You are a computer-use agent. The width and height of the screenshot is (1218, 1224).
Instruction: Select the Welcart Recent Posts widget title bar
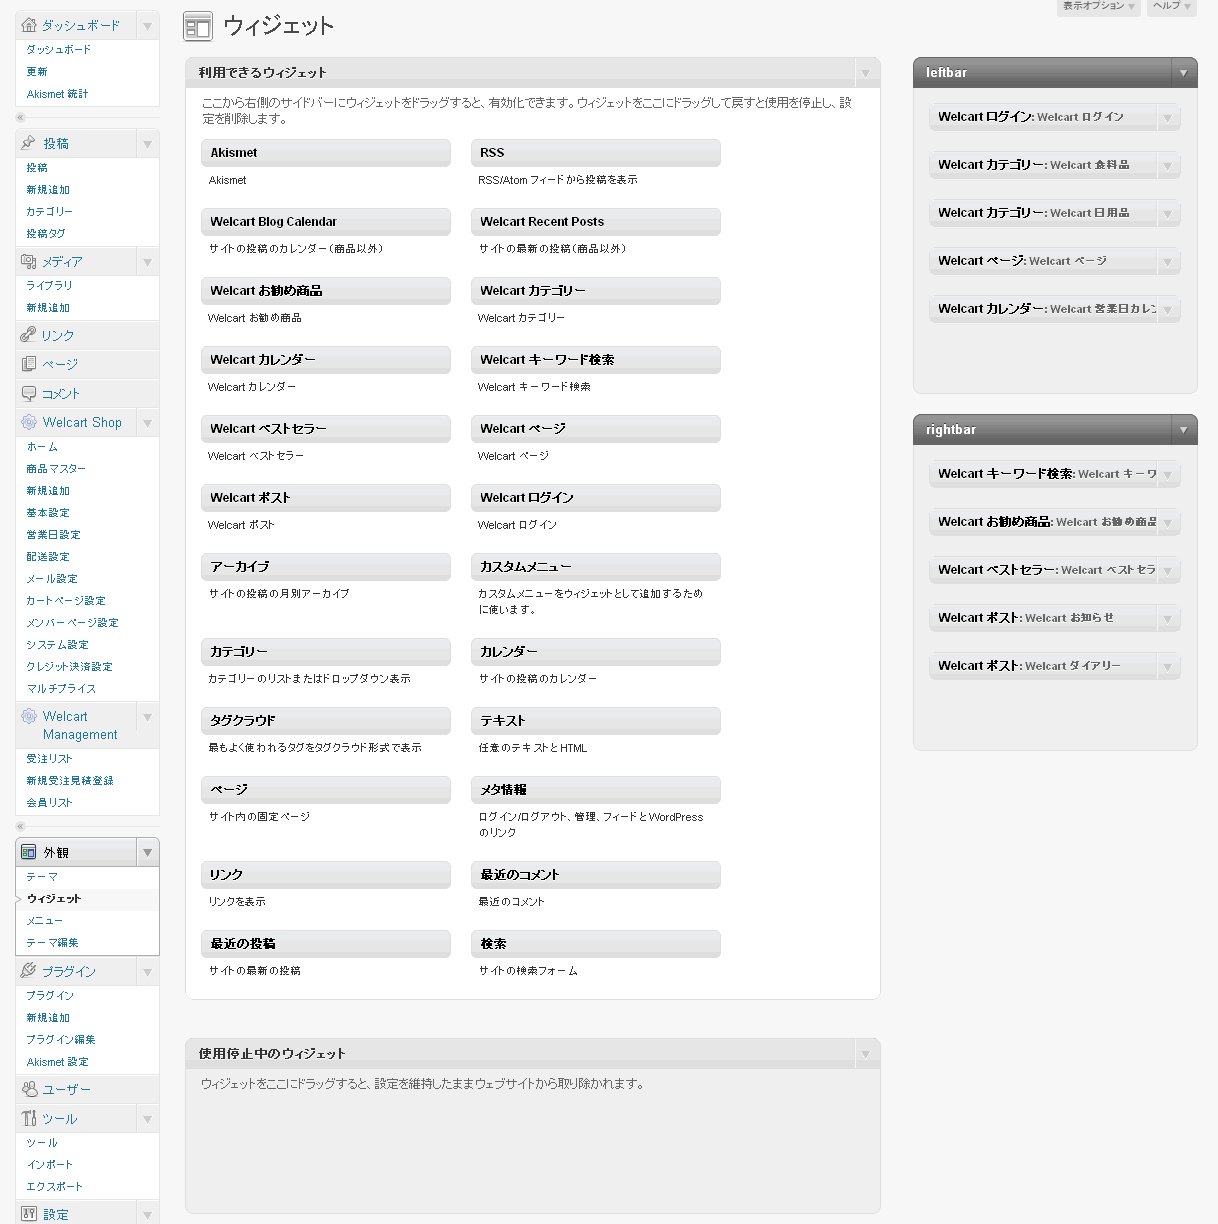[596, 222]
